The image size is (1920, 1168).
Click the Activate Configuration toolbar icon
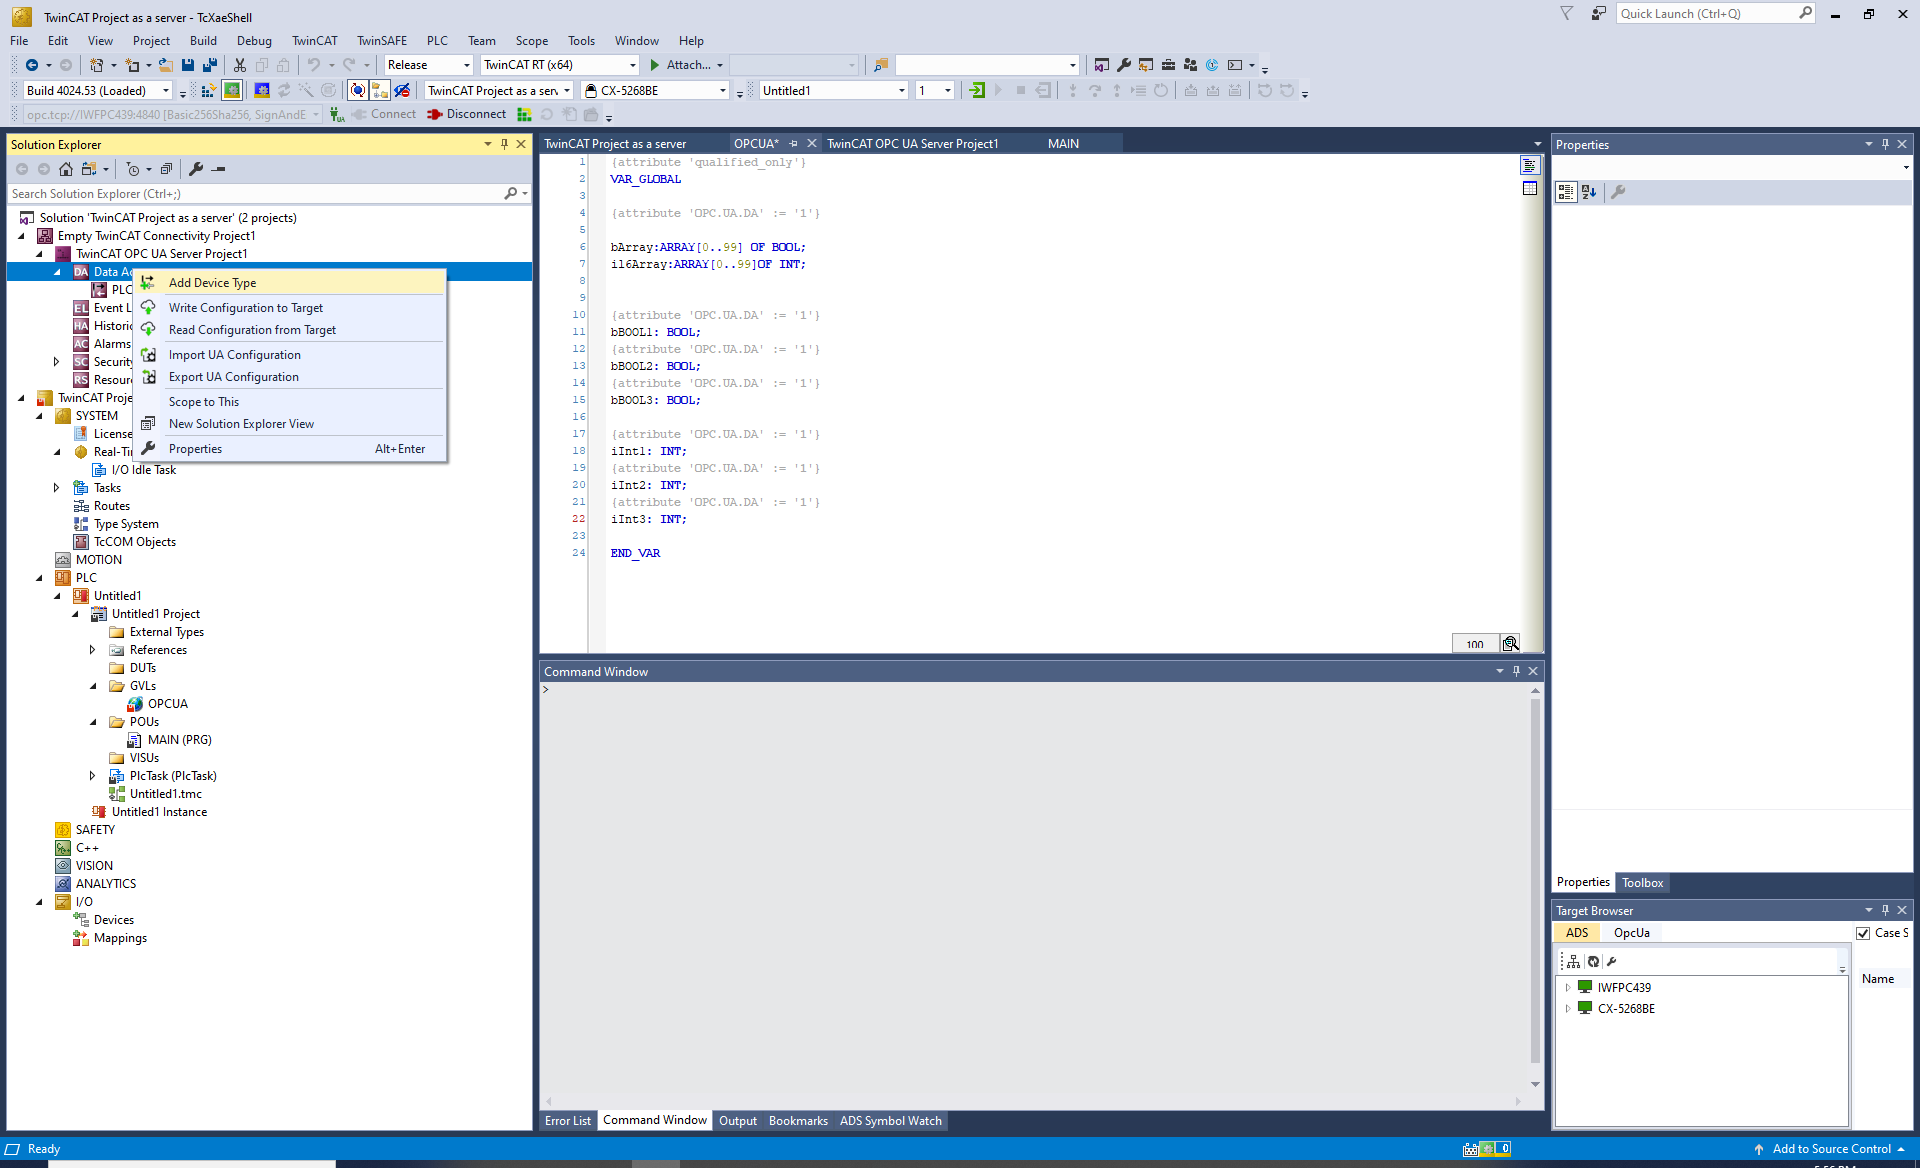click(x=208, y=91)
